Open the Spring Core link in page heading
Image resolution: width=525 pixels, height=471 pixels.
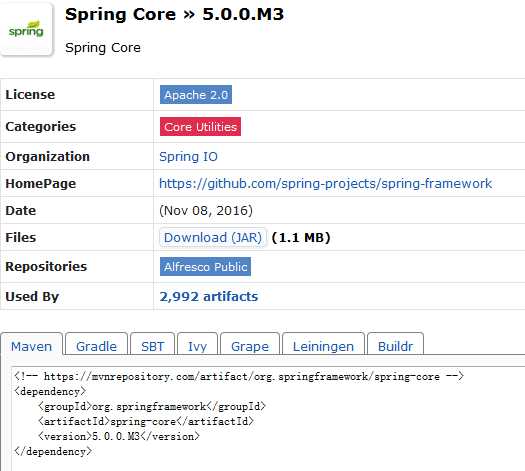click(x=120, y=14)
